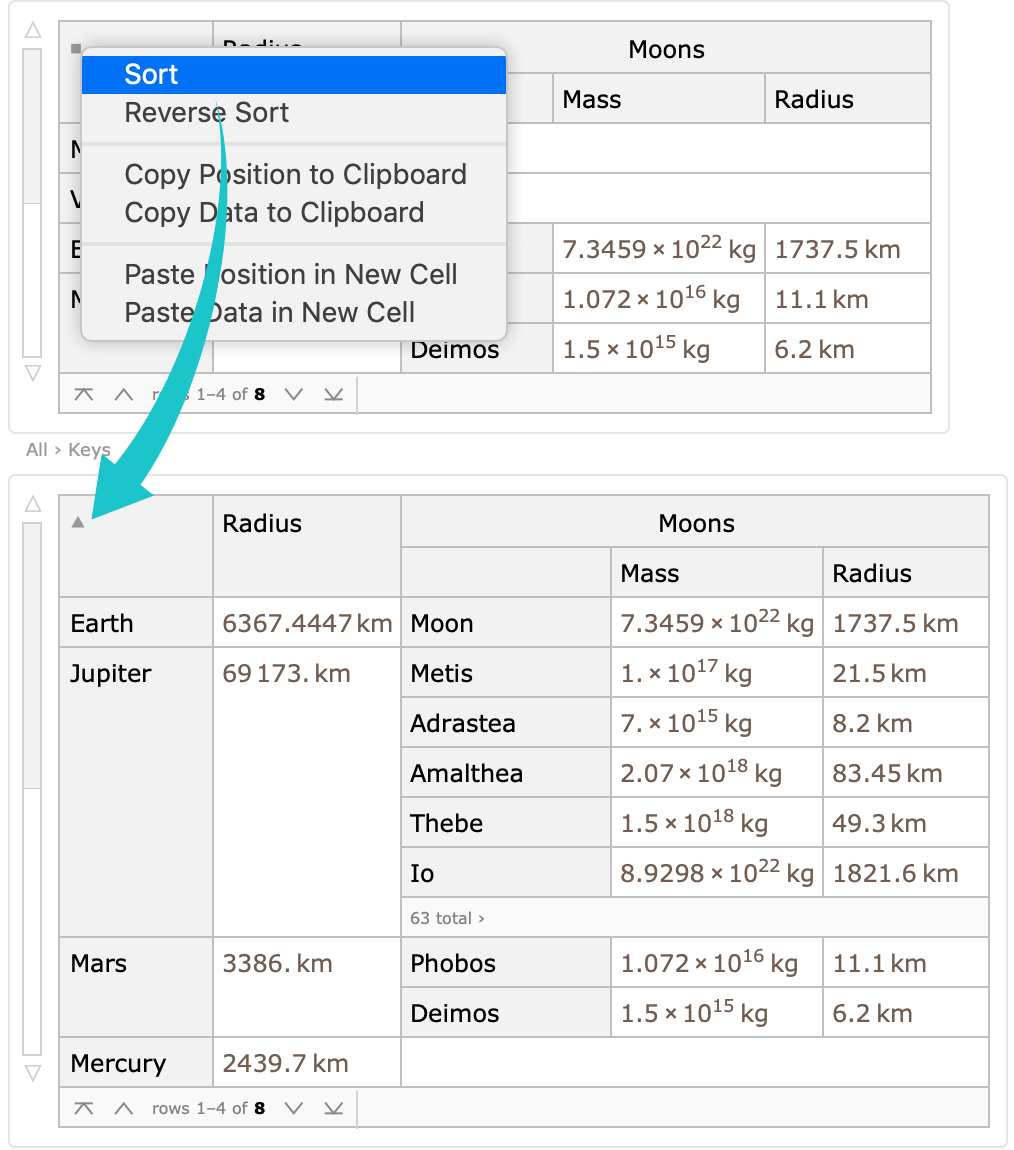The height and width of the screenshot is (1150, 1014).
Task: Click the Io moon key
Action: (x=506, y=873)
